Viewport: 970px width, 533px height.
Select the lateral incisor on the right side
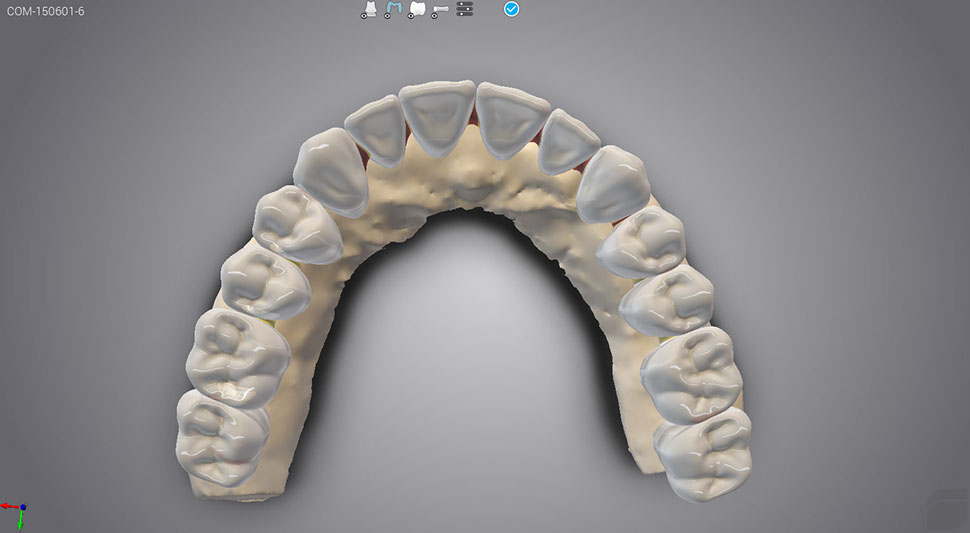point(568,140)
